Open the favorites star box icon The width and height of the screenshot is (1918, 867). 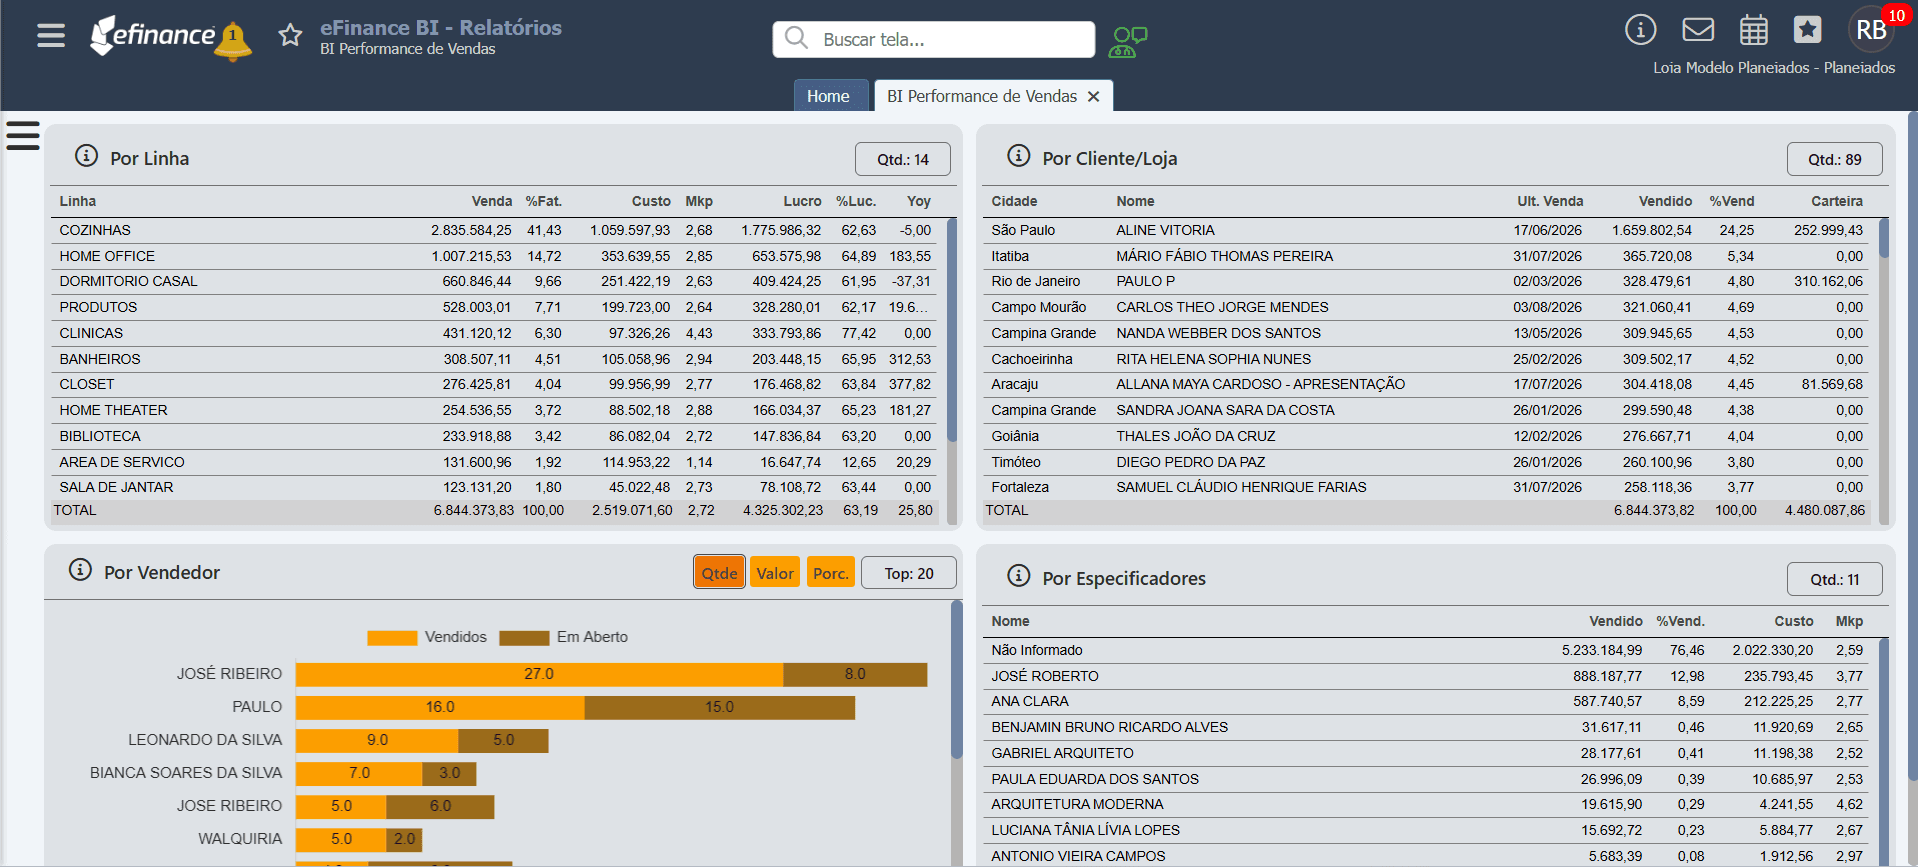pyautogui.click(x=1807, y=30)
